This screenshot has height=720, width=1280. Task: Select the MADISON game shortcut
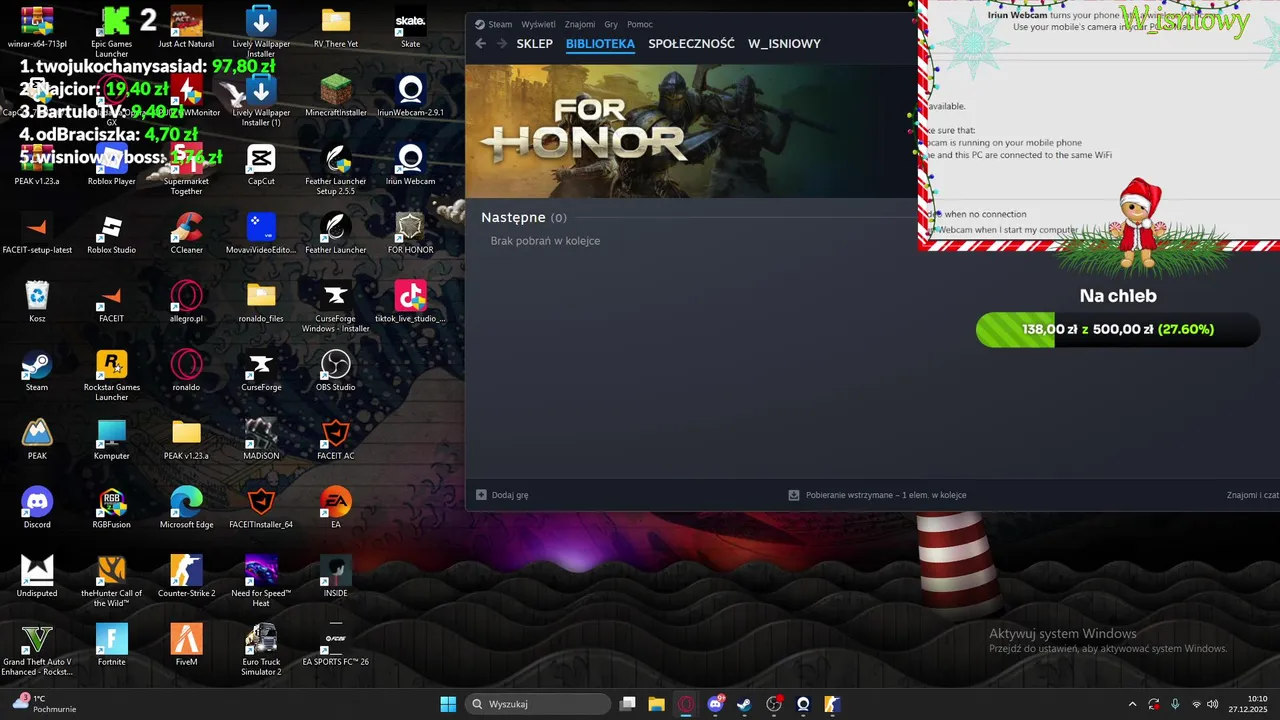point(261,438)
